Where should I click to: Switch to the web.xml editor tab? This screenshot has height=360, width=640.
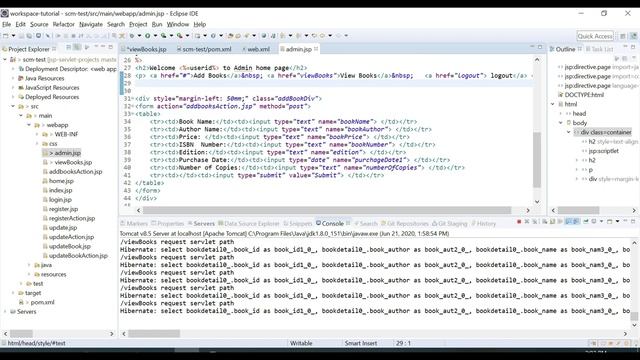pos(256,49)
